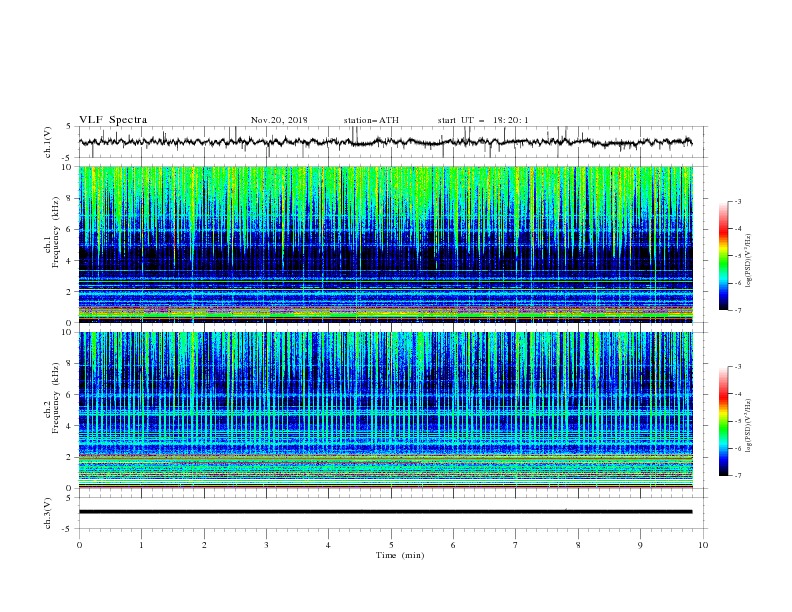This screenshot has width=792, height=612.
Task: Click the "-3" tick on ch.1 colorbar
Action: tap(738, 201)
